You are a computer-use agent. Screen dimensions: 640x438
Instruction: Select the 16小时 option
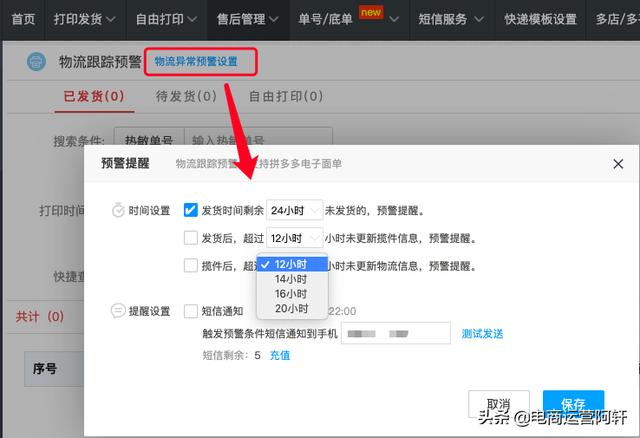click(x=292, y=294)
